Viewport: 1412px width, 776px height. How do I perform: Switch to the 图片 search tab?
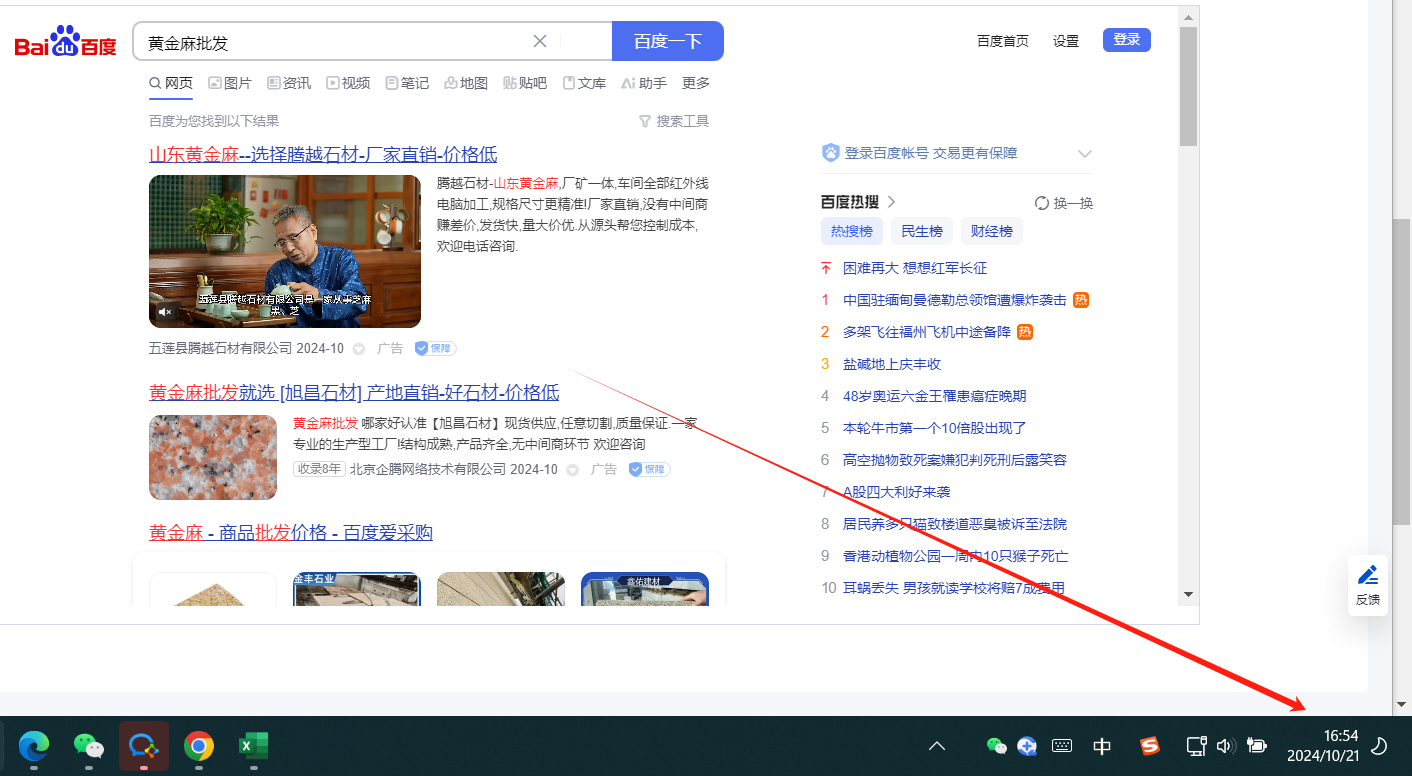[x=230, y=83]
